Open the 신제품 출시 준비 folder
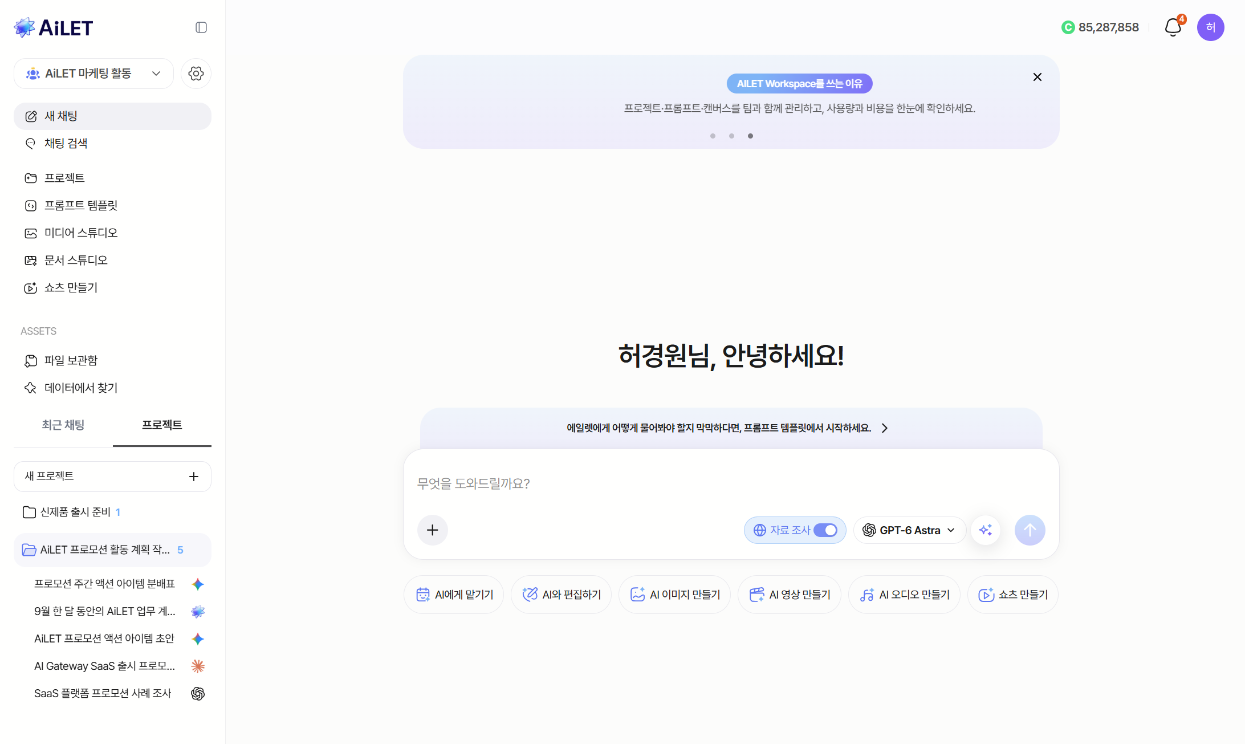This screenshot has width=1245, height=744. 112,512
